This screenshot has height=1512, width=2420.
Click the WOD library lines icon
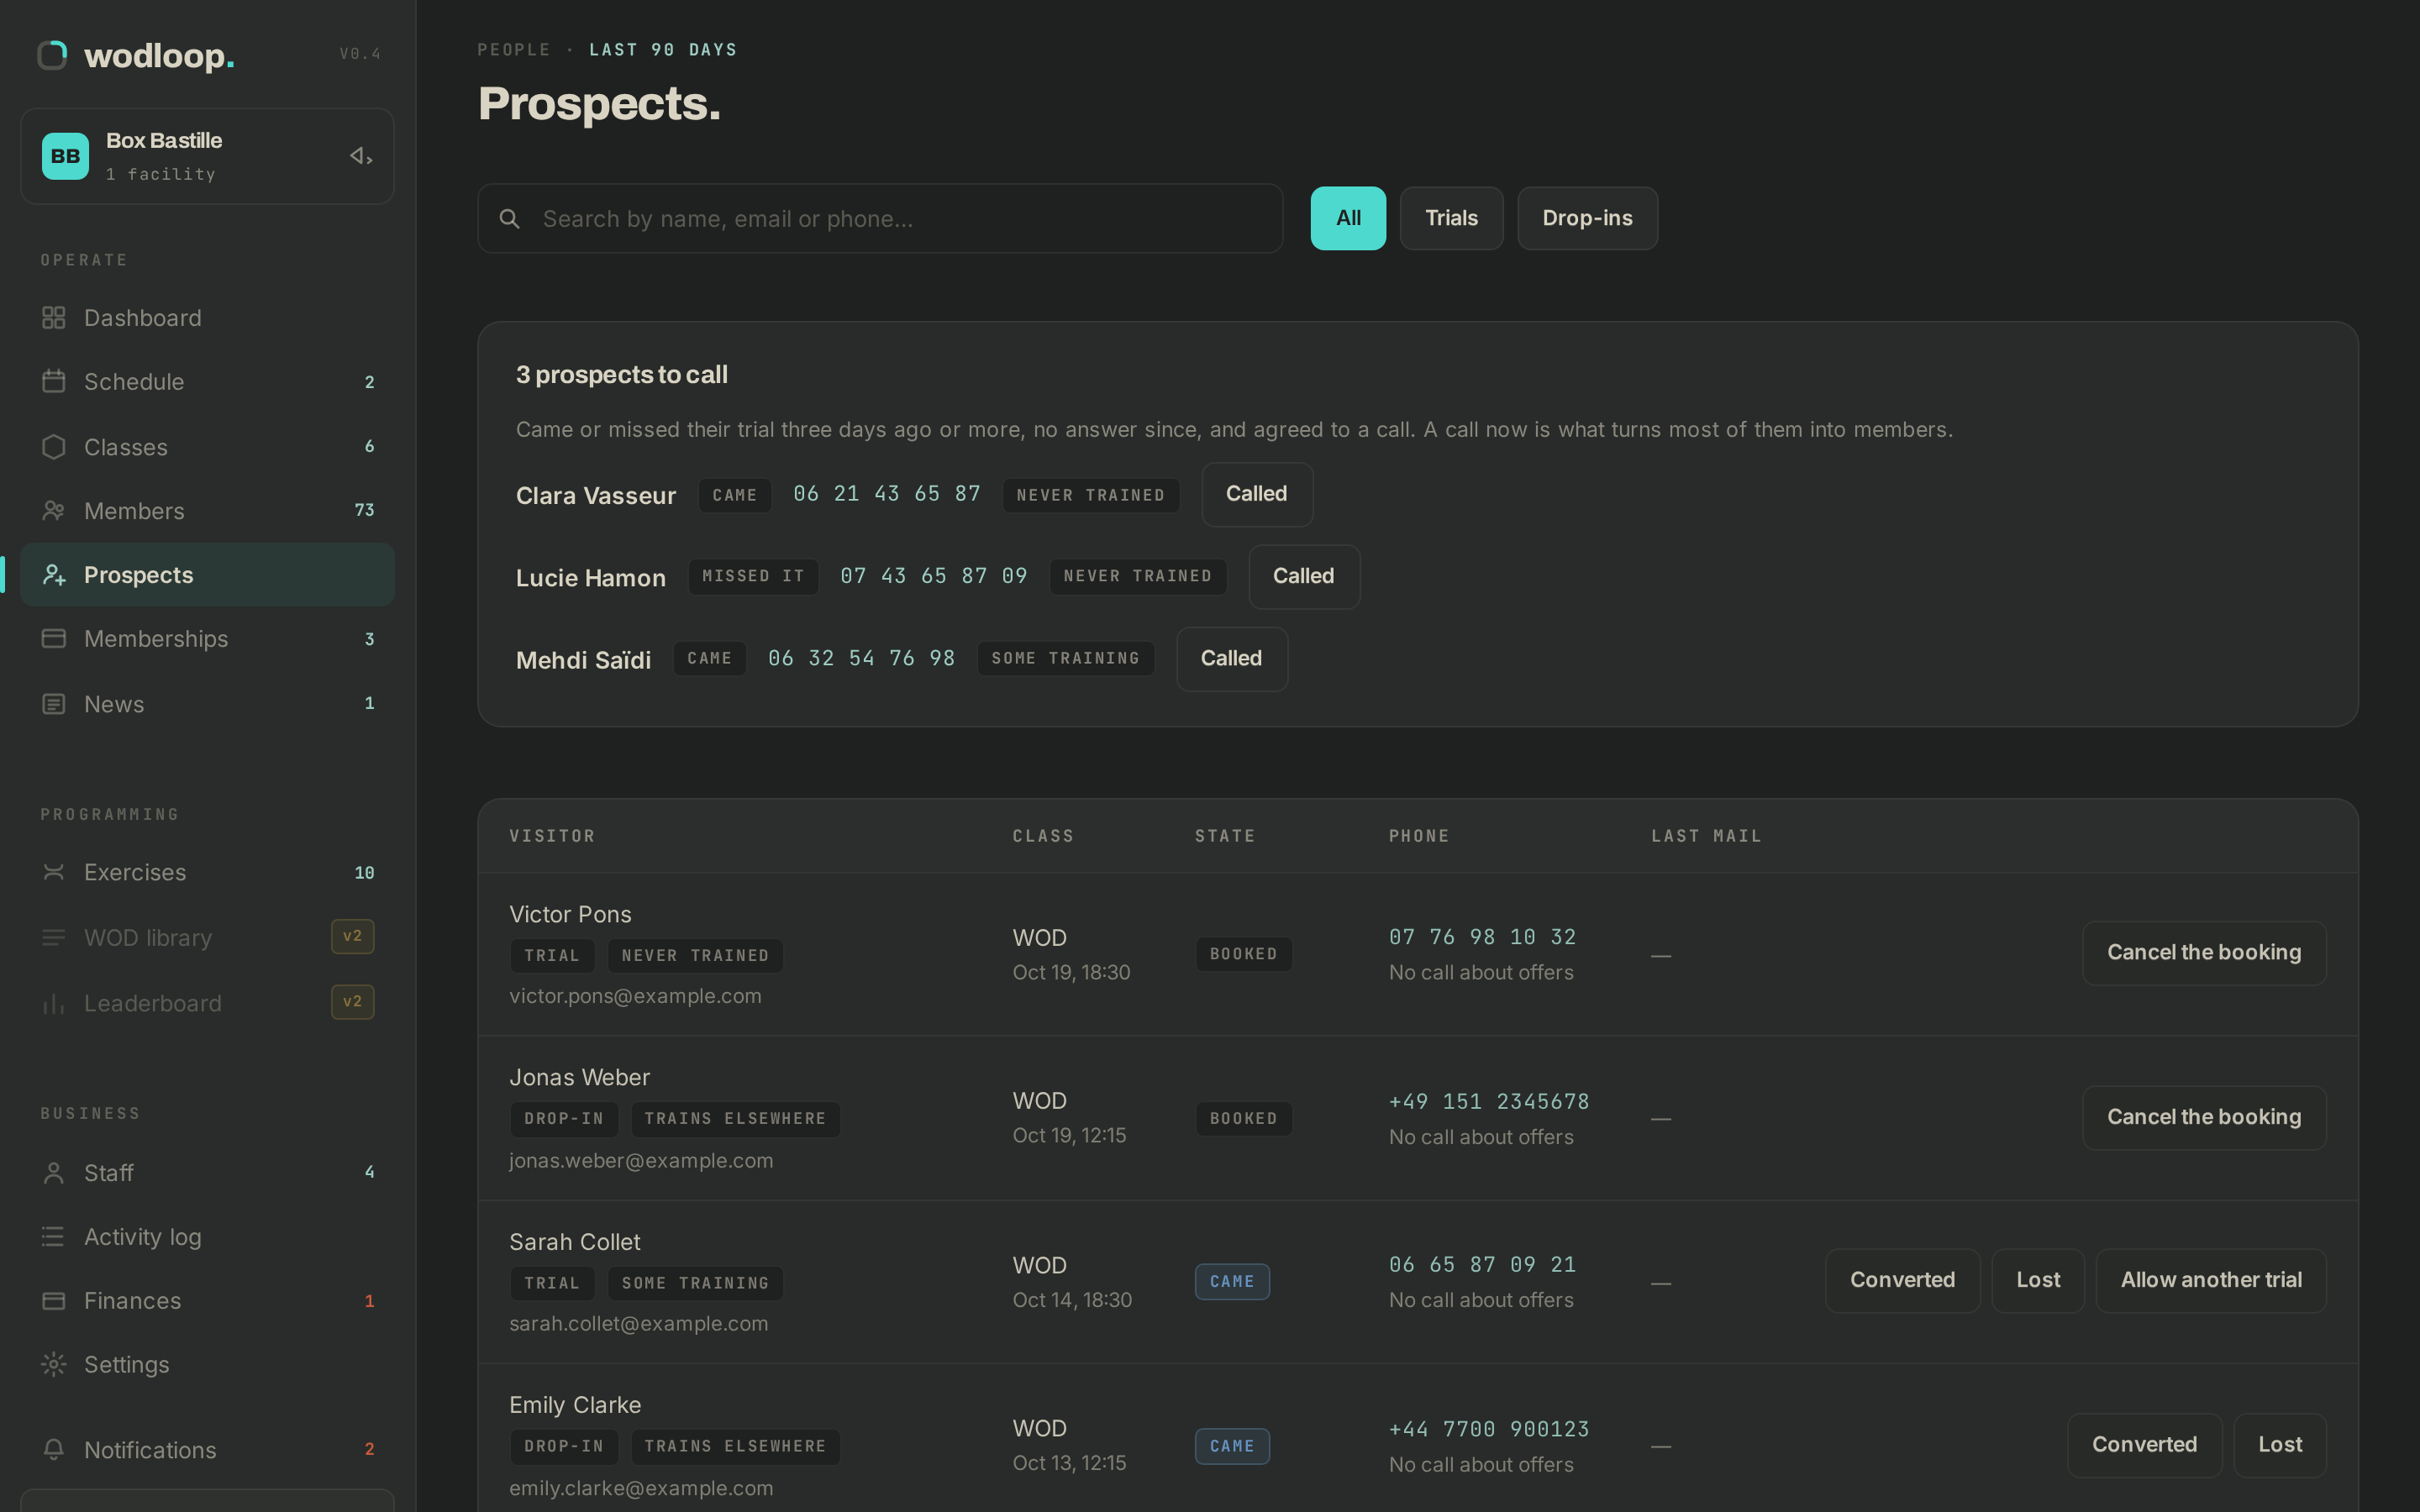[54, 937]
